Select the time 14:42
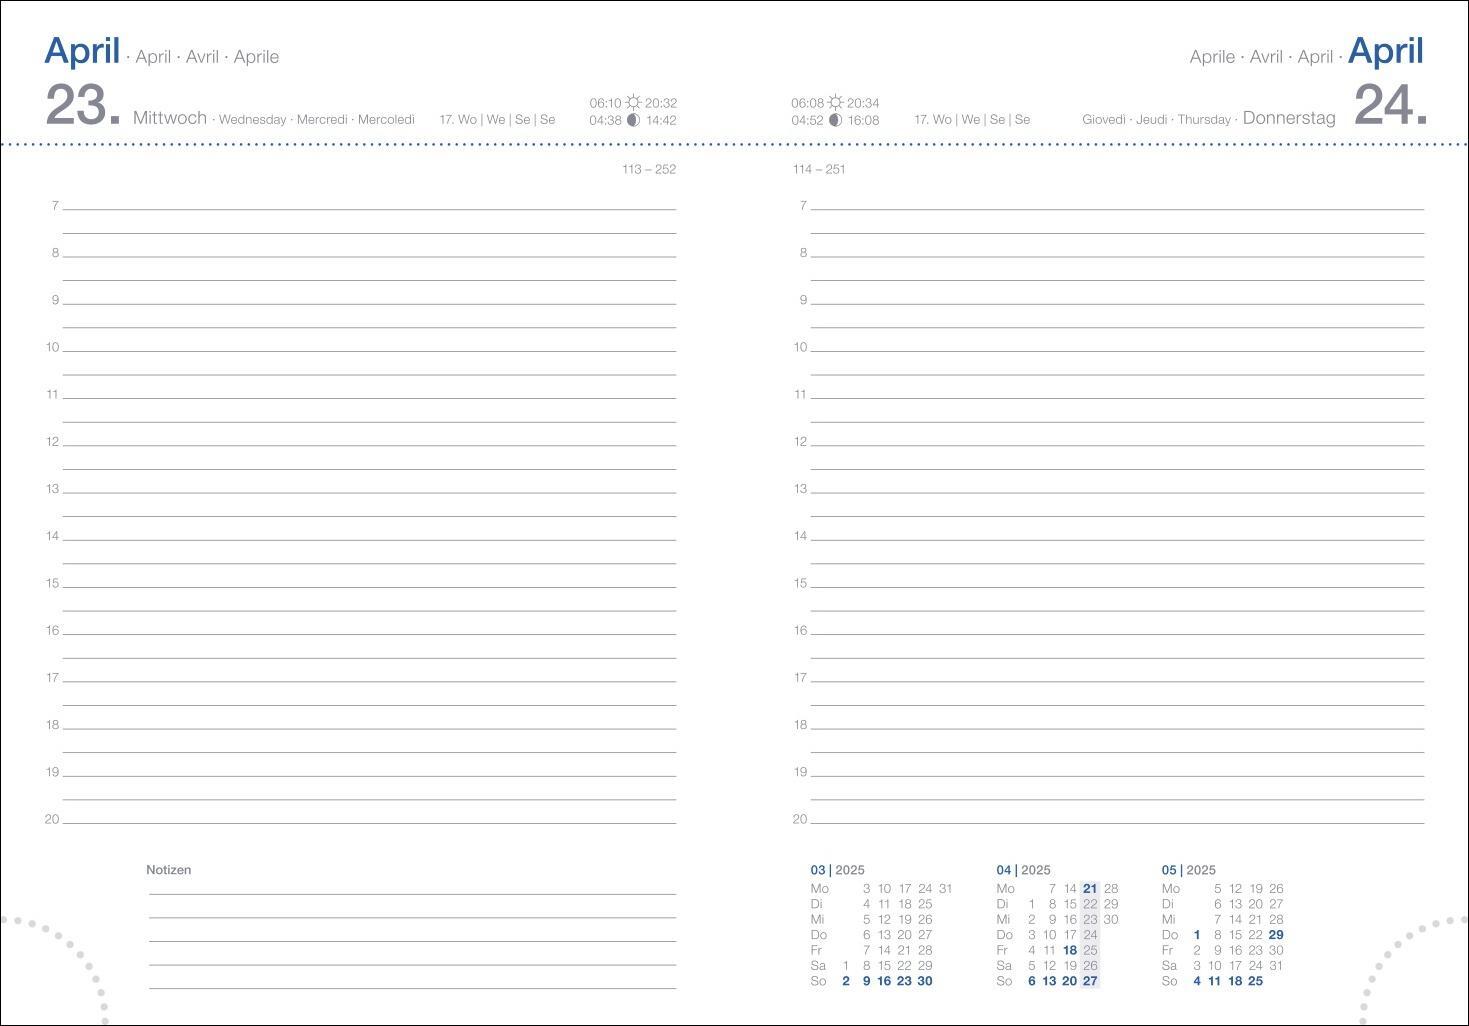Screen dimensions: 1469x1026 (x=661, y=120)
